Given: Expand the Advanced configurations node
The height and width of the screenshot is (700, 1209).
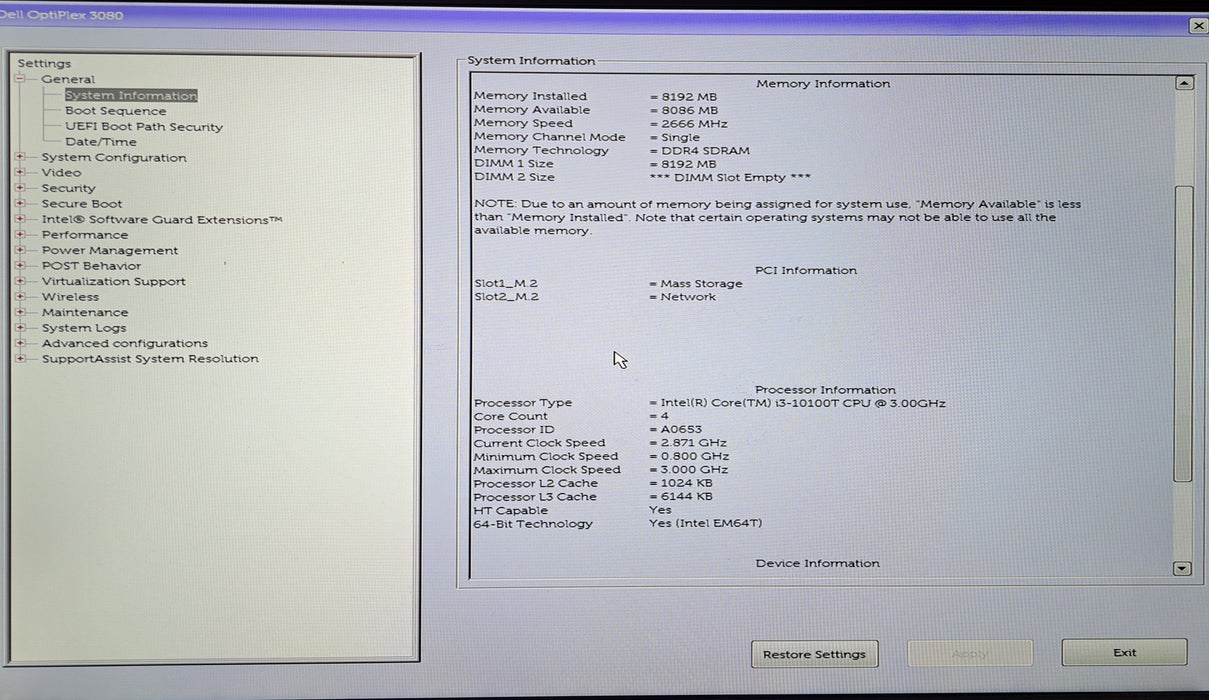Looking at the screenshot, I should 20,343.
